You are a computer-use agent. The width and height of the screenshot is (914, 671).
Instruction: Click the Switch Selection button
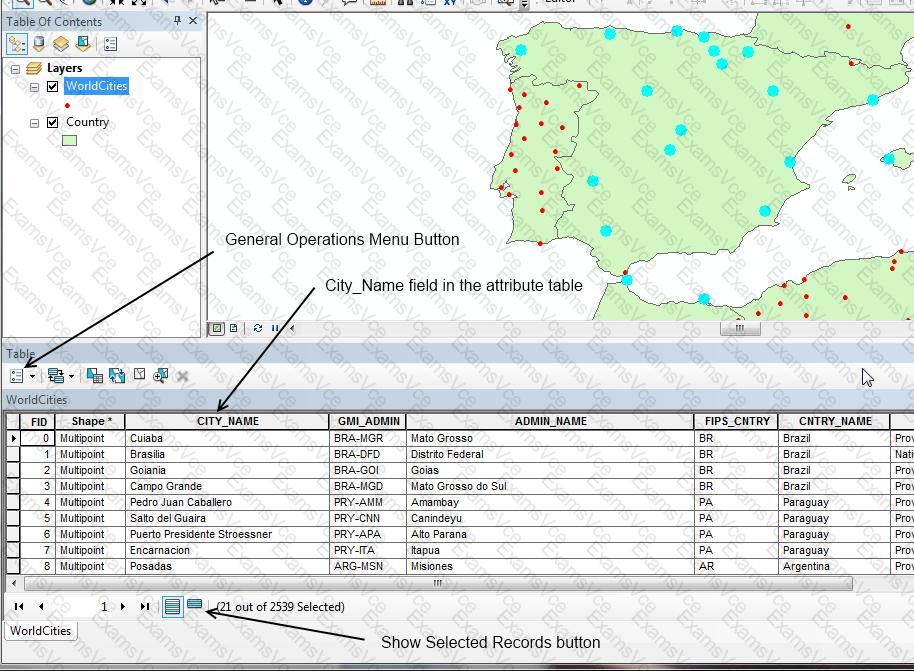(x=117, y=376)
